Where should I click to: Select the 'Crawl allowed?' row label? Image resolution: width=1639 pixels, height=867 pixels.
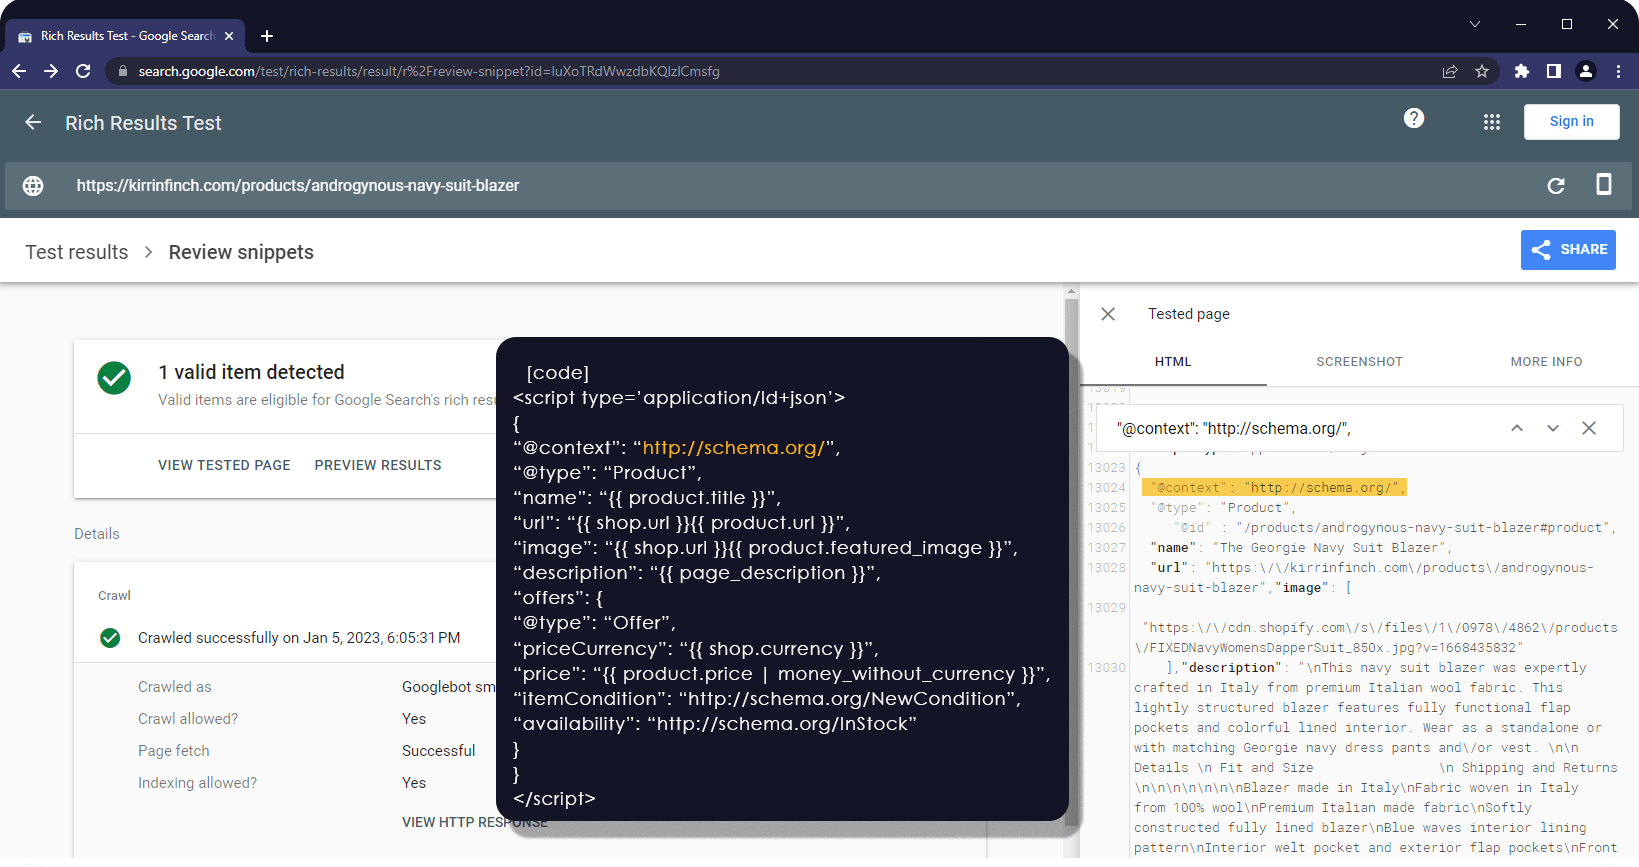(x=188, y=719)
